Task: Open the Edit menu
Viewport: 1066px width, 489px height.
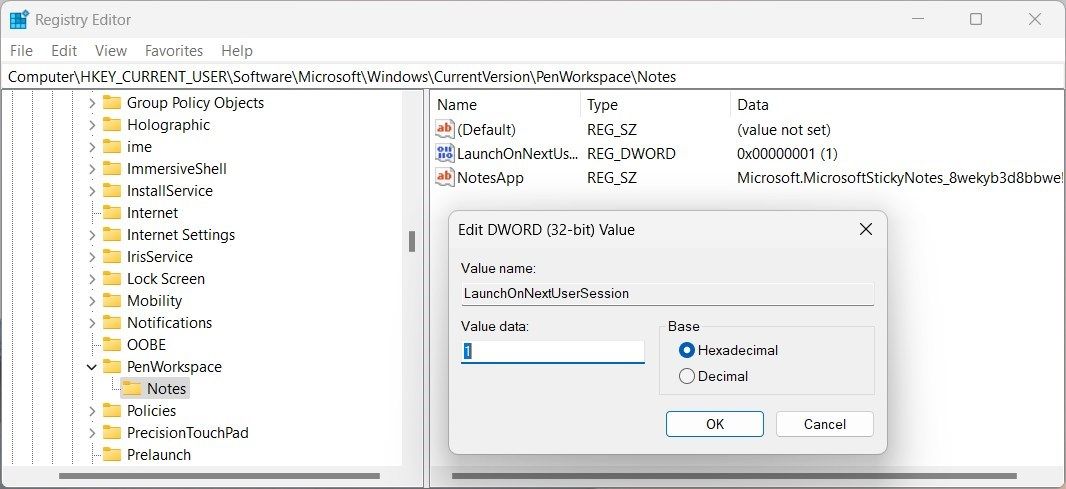Action: (64, 50)
